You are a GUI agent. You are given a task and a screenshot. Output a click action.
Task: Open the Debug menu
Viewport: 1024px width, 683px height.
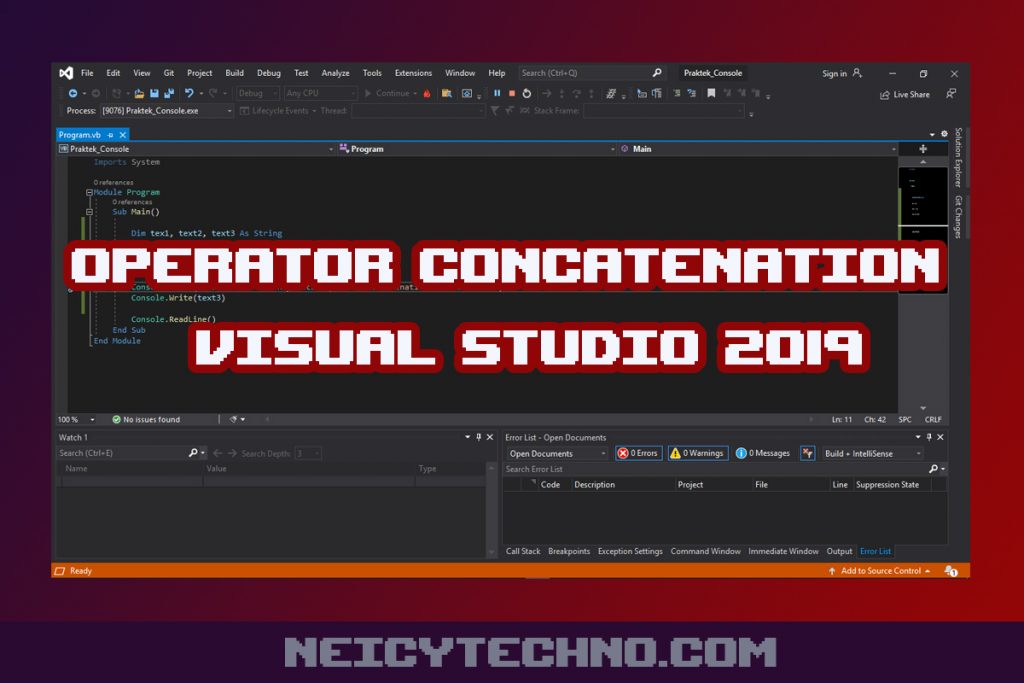pyautogui.click(x=268, y=72)
